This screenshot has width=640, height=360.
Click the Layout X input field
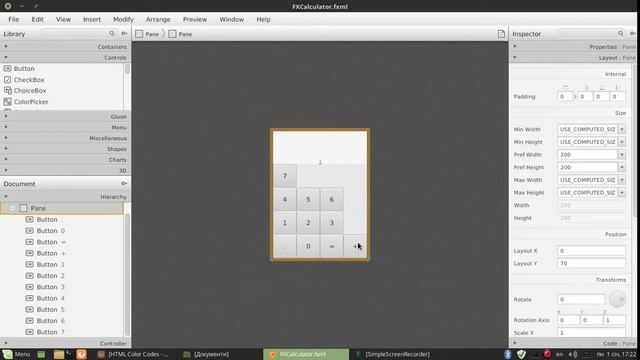pyautogui.click(x=591, y=251)
